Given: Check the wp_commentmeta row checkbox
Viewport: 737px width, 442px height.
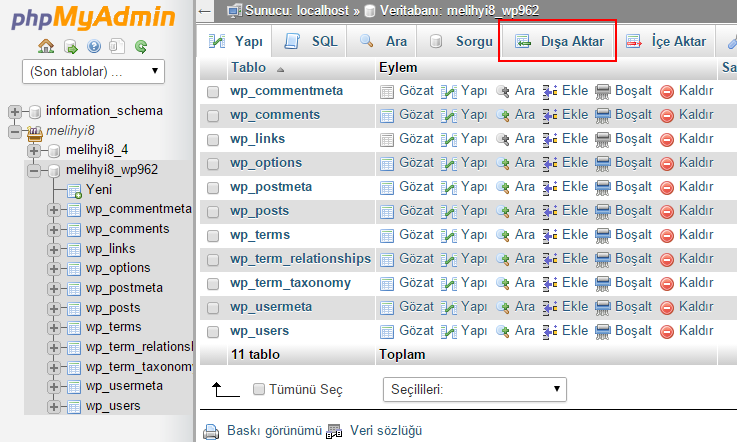Looking at the screenshot, I should coord(213,92).
